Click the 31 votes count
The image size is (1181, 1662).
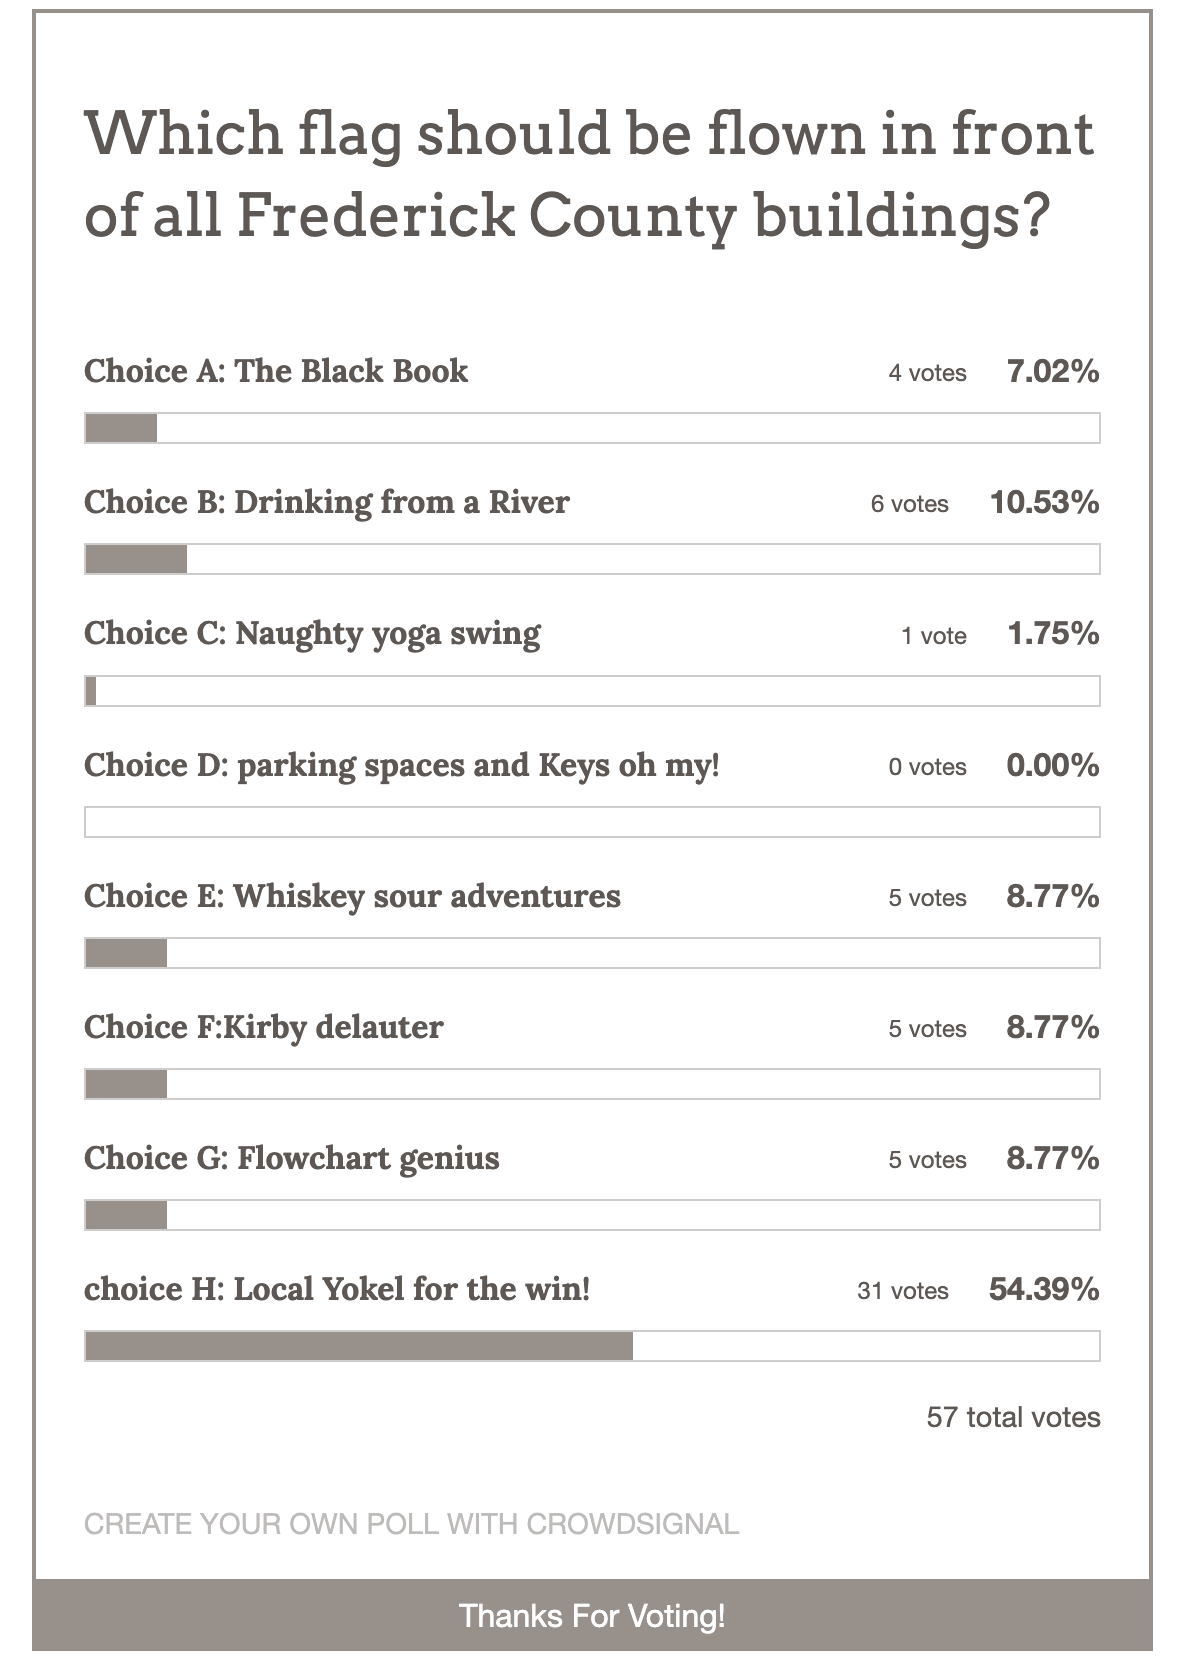(x=902, y=1291)
